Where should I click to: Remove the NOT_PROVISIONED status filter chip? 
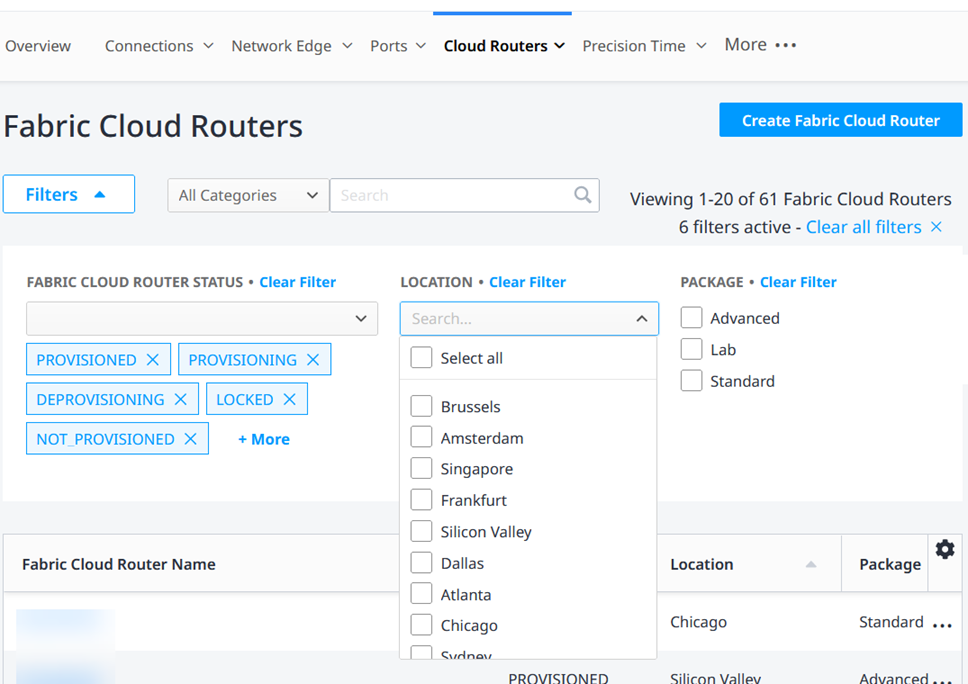click(190, 439)
